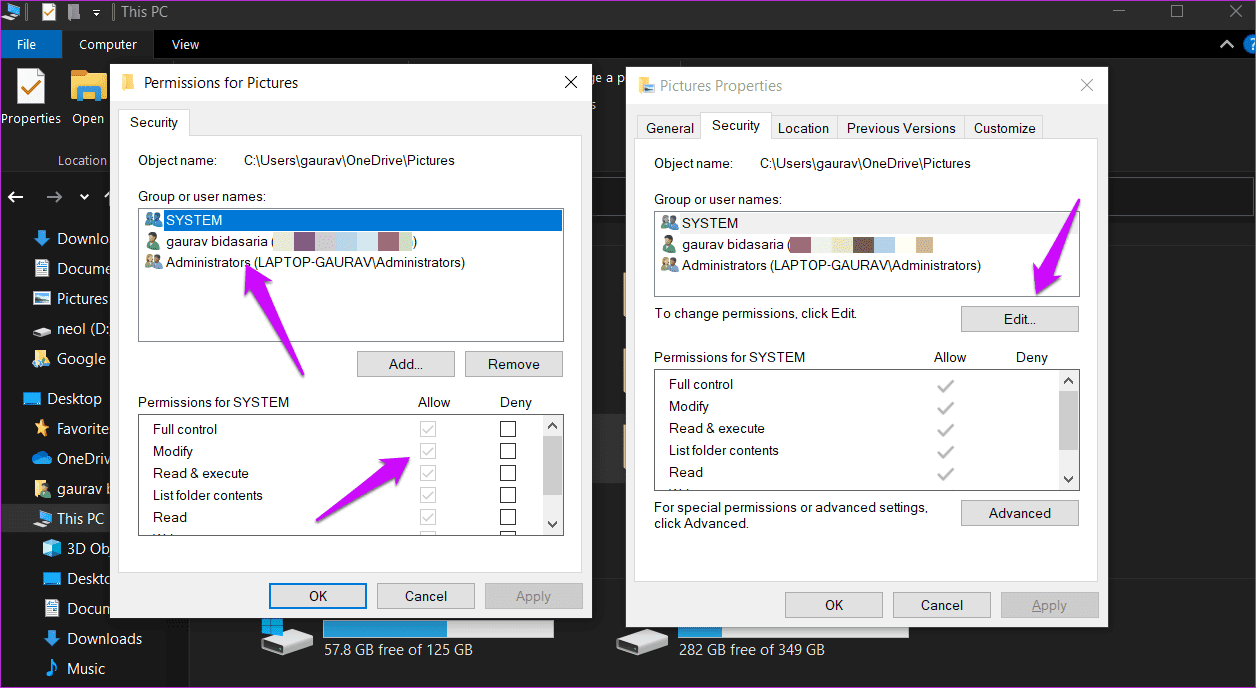This screenshot has height=688, width=1256.
Task: Click Allow checkbox for Read & execute
Action: tap(428, 473)
